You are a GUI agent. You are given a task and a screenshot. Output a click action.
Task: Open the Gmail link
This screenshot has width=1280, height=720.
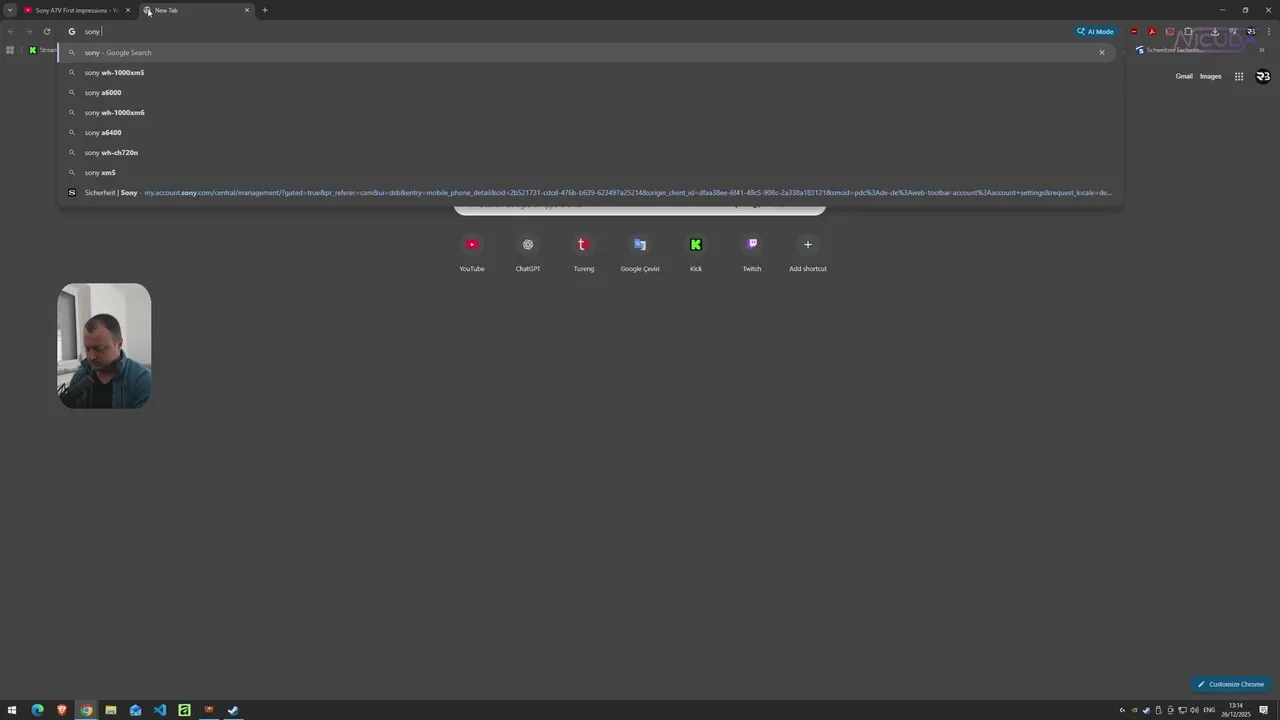[1184, 76]
